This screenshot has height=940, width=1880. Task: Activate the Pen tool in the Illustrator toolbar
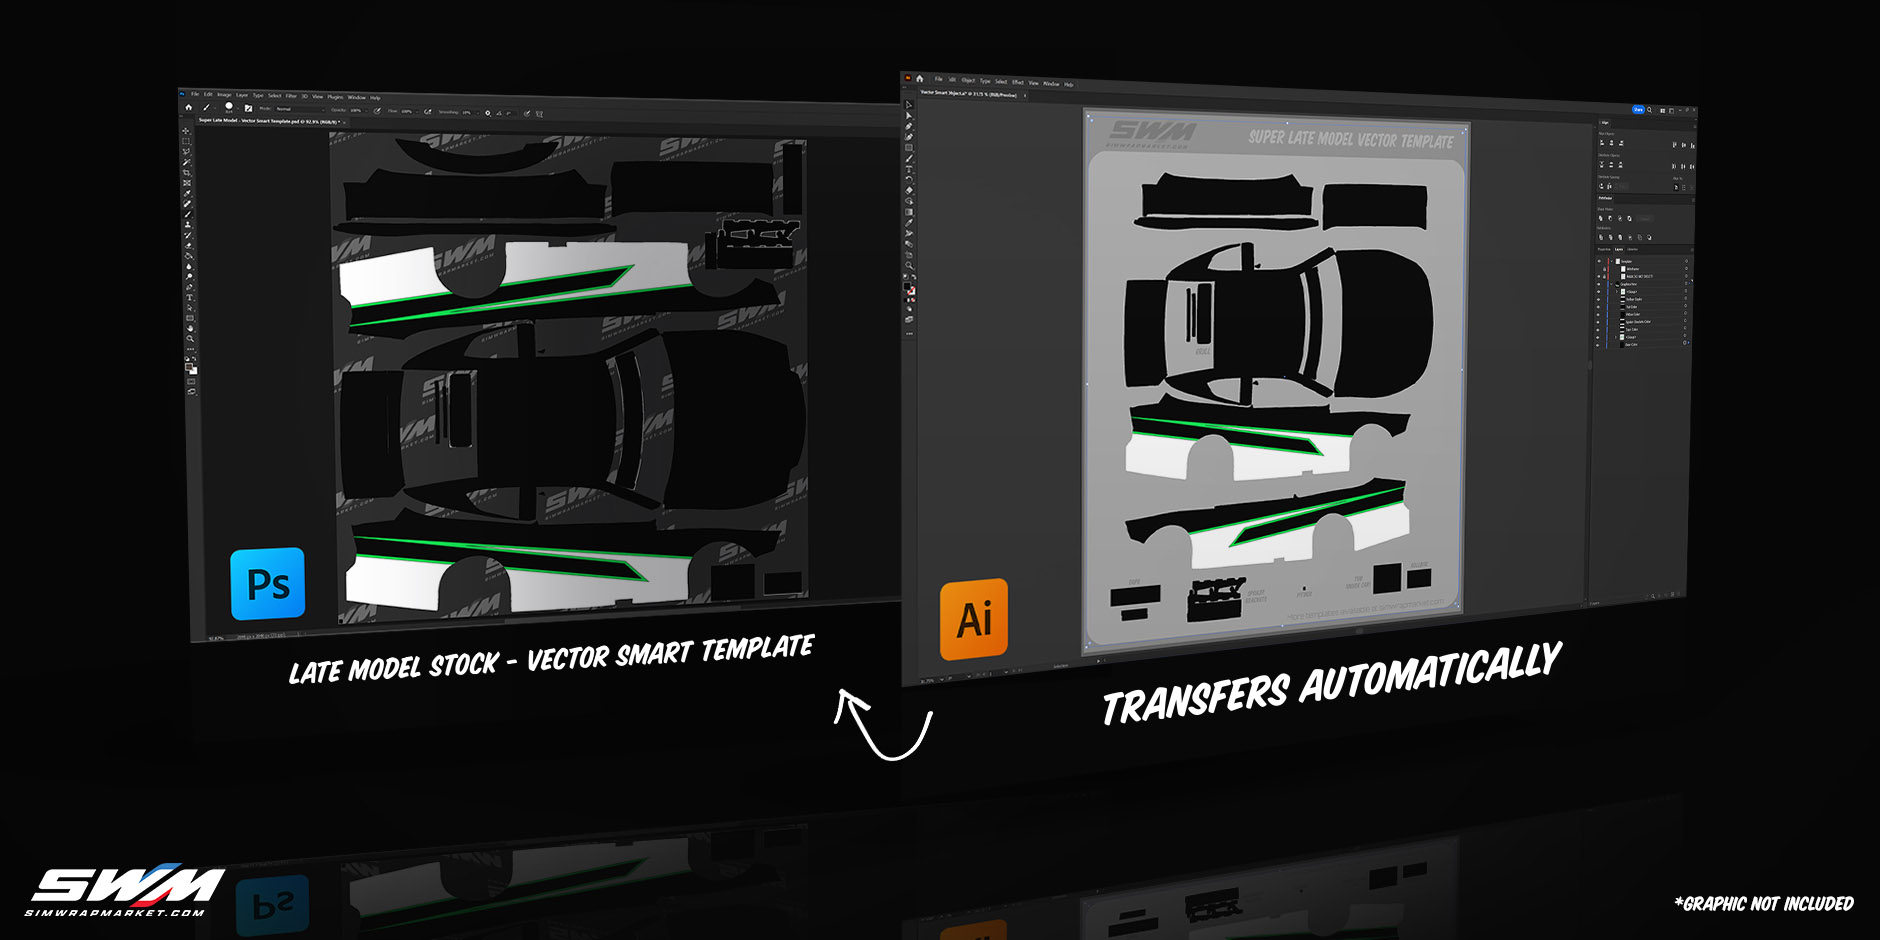(x=908, y=127)
